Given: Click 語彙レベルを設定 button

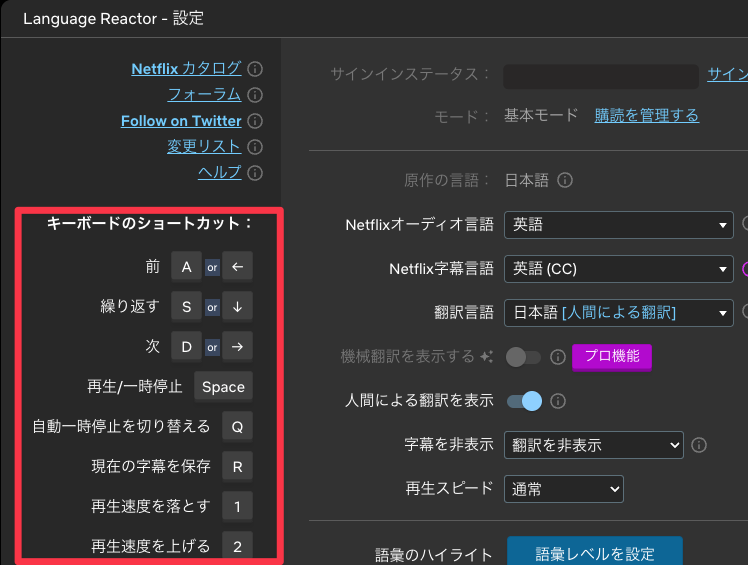Looking at the screenshot, I should (595, 552).
